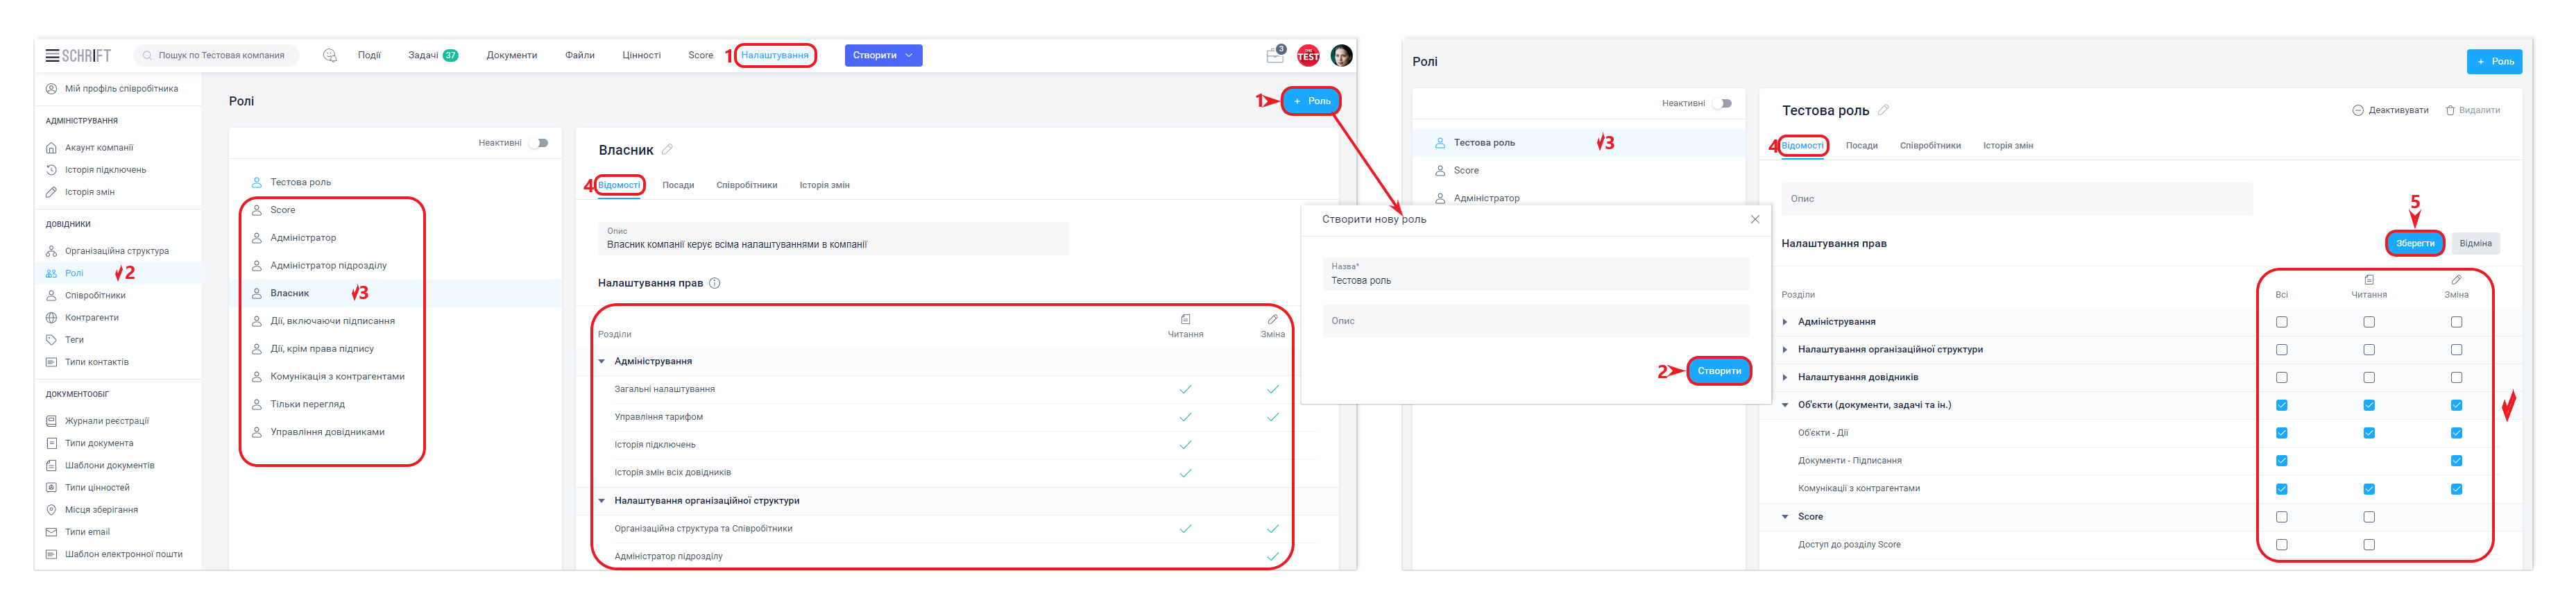The height and width of the screenshot is (605, 2576).
Task: Click the Опис field in the new role dialog
Action: click(1535, 321)
